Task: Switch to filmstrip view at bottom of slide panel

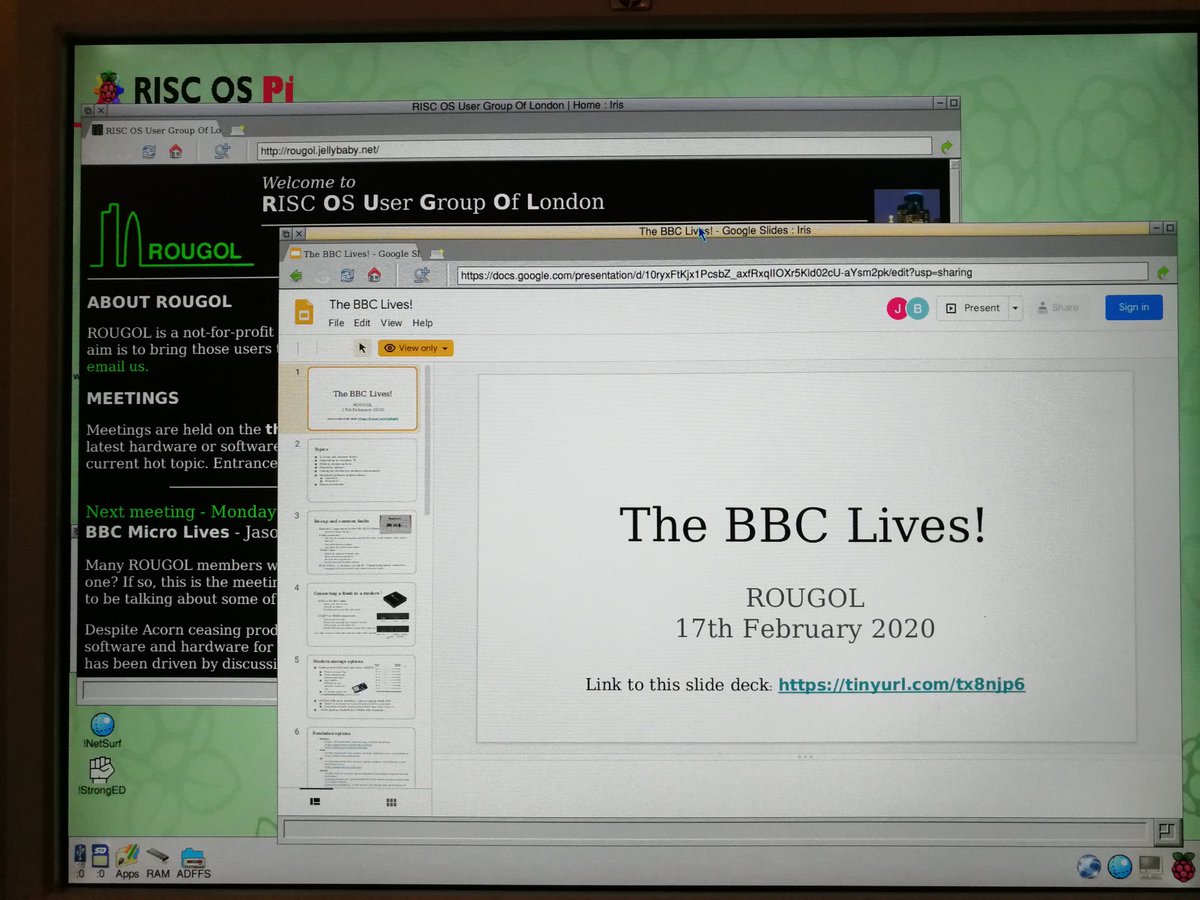Action: click(x=315, y=801)
